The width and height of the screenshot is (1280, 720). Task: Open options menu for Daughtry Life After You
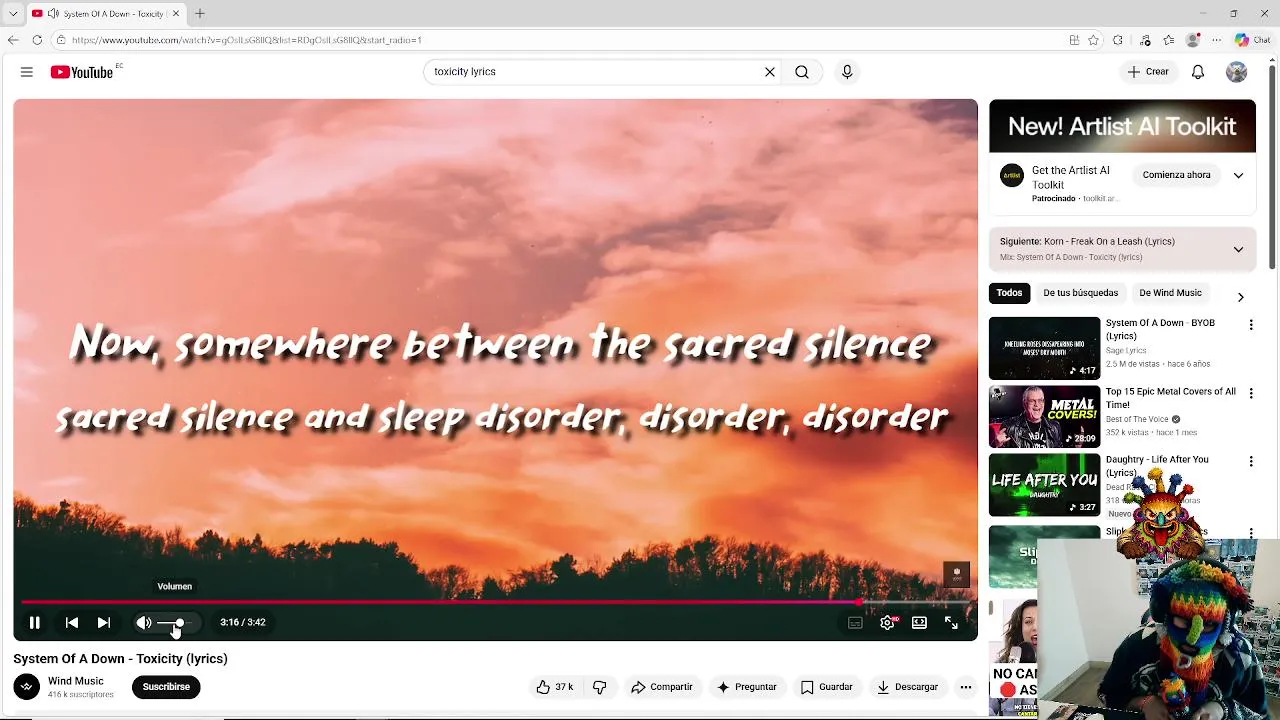1251,461
